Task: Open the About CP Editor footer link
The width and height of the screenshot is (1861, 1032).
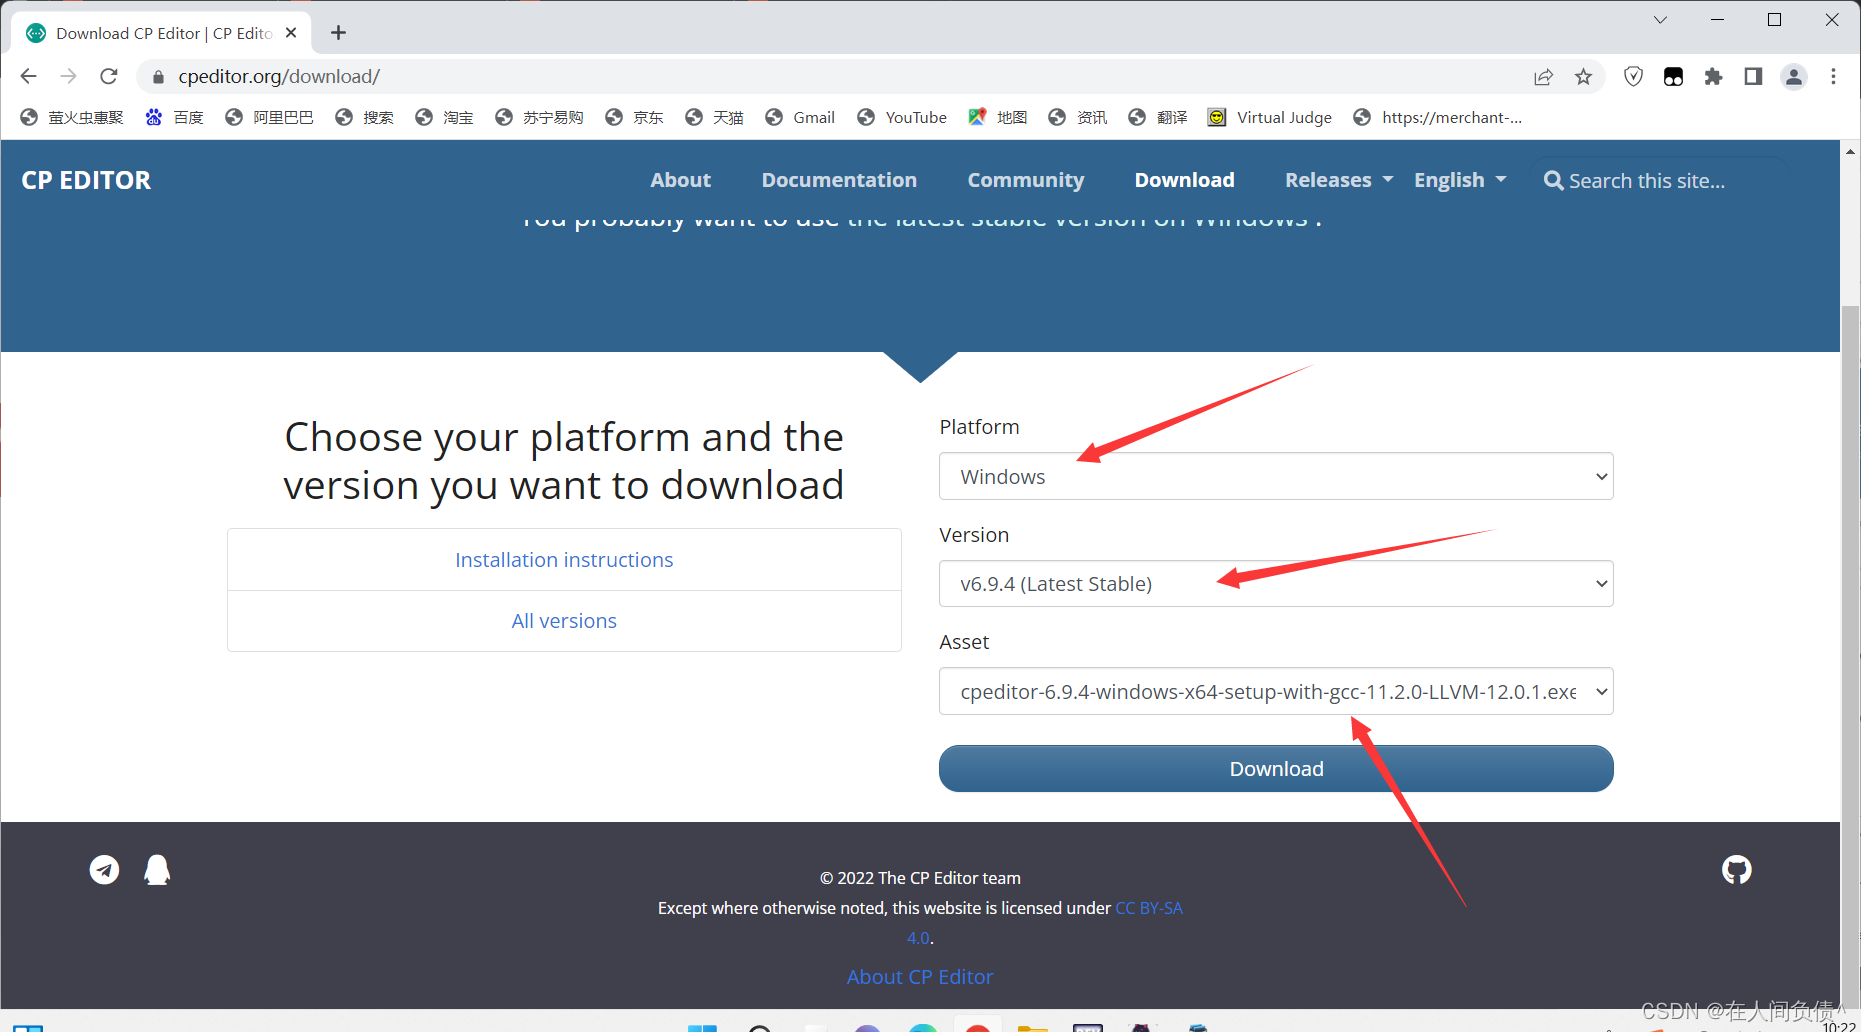Action: (920, 977)
